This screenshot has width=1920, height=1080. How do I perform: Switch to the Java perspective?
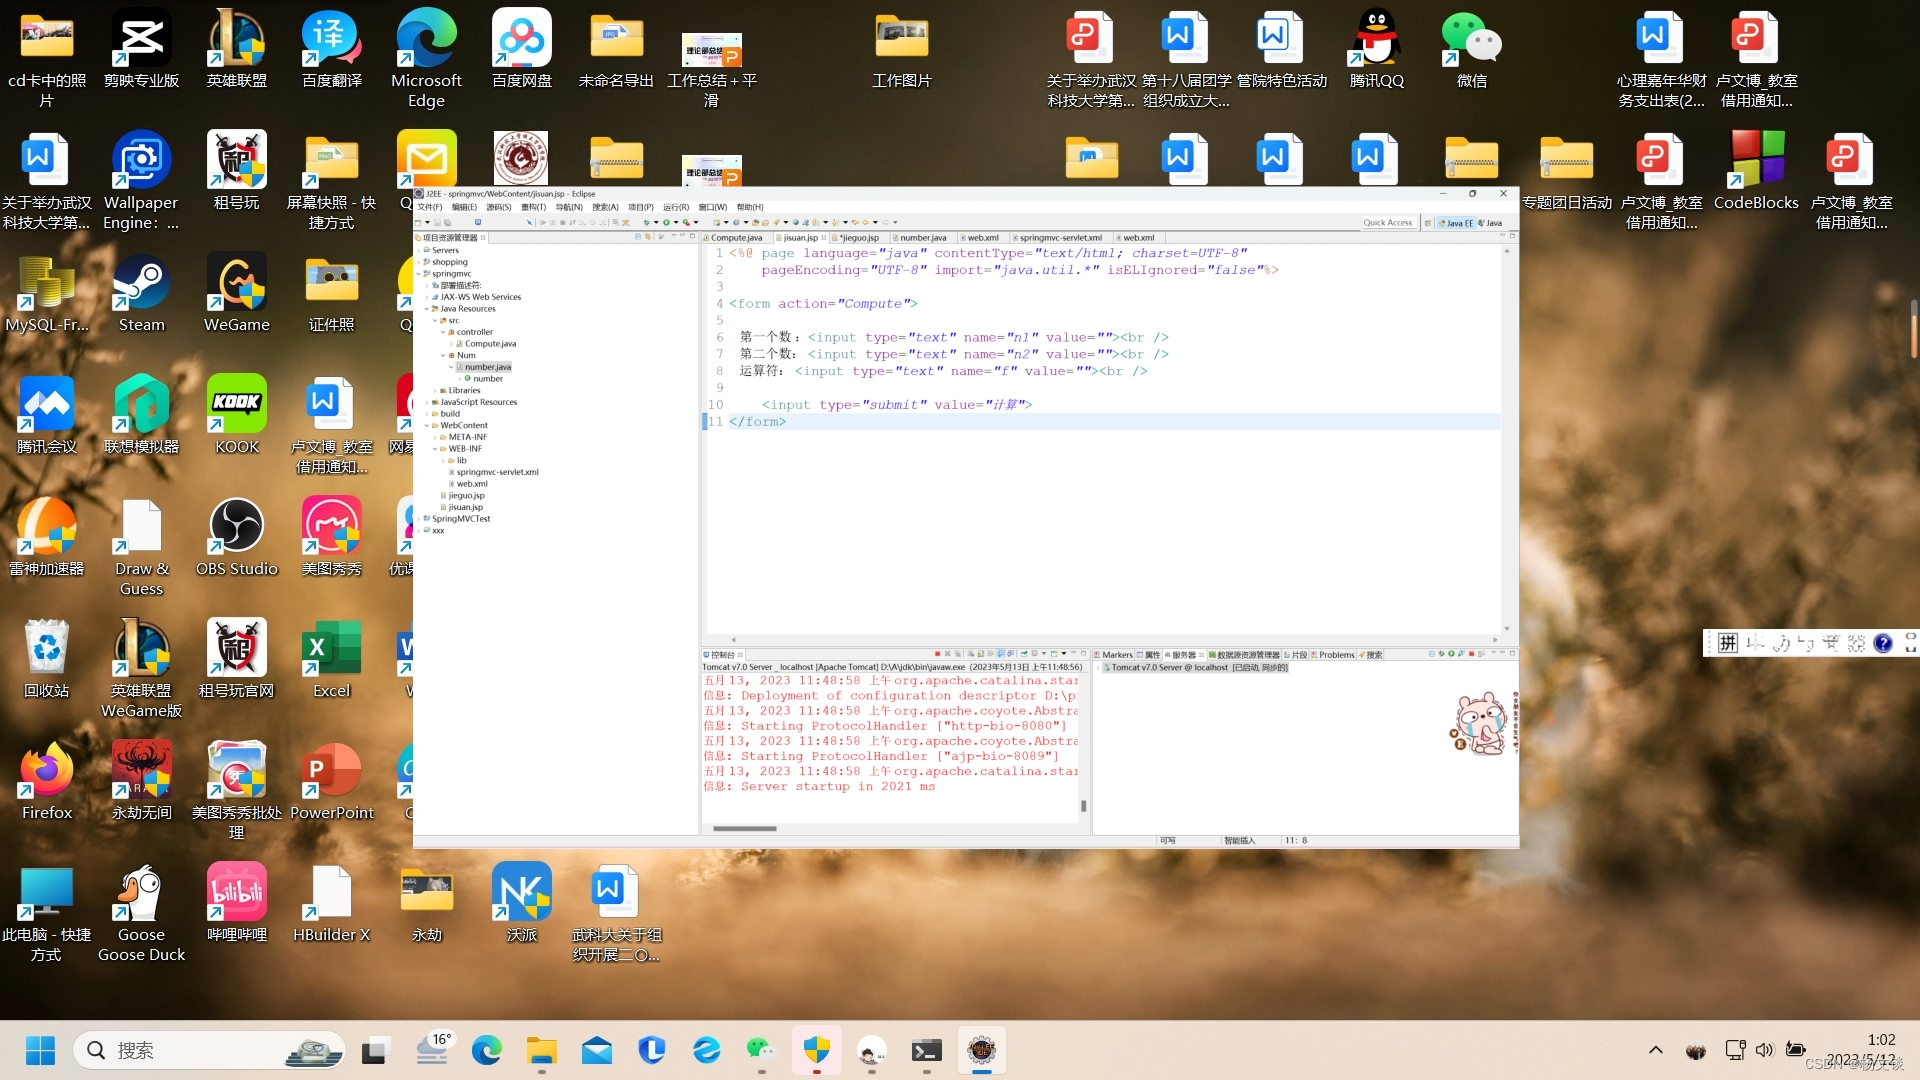click(1490, 223)
